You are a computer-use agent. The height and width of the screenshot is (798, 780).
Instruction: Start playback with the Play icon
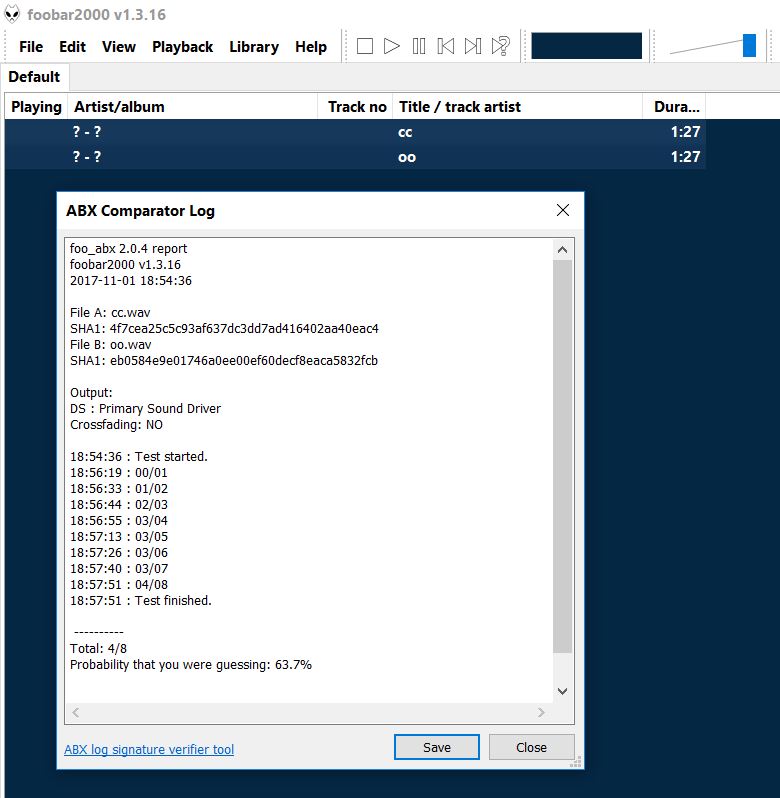(x=391, y=46)
